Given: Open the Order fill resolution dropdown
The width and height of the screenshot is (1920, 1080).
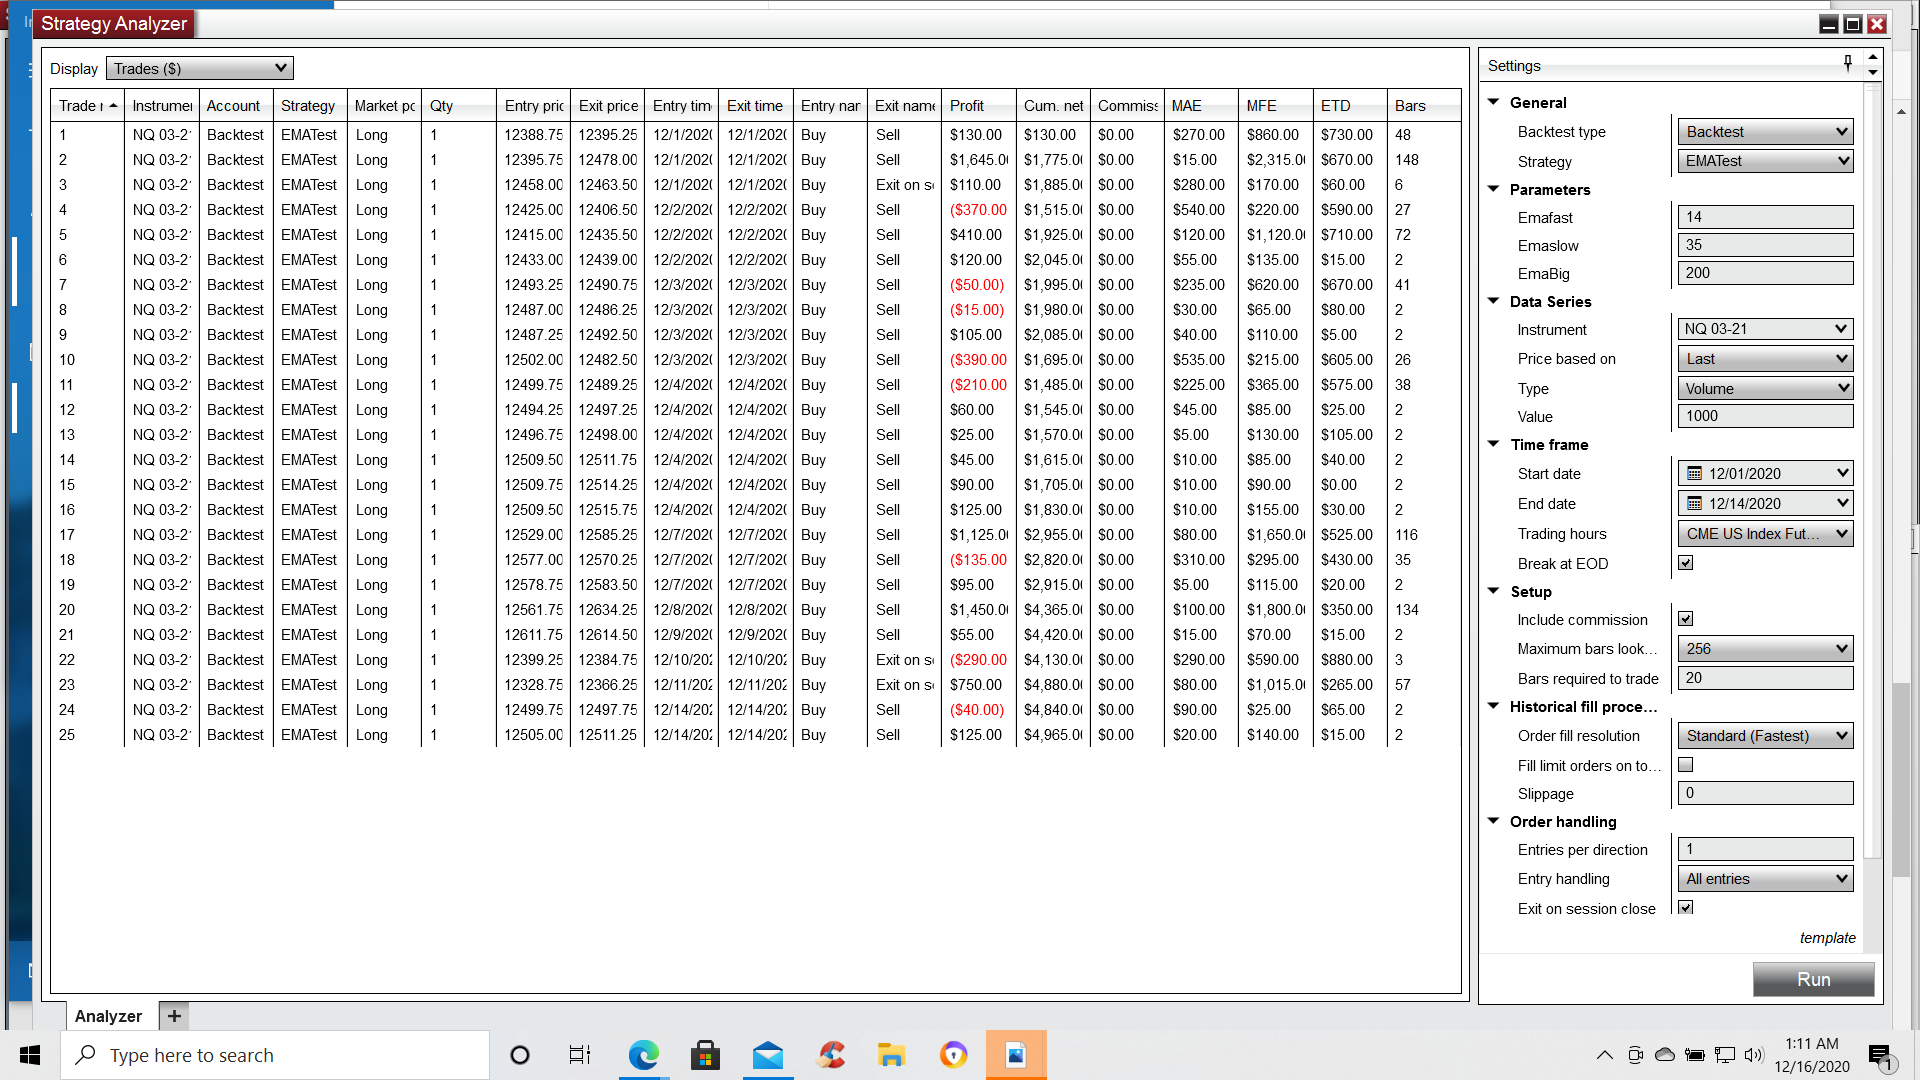Looking at the screenshot, I should tap(1765, 736).
